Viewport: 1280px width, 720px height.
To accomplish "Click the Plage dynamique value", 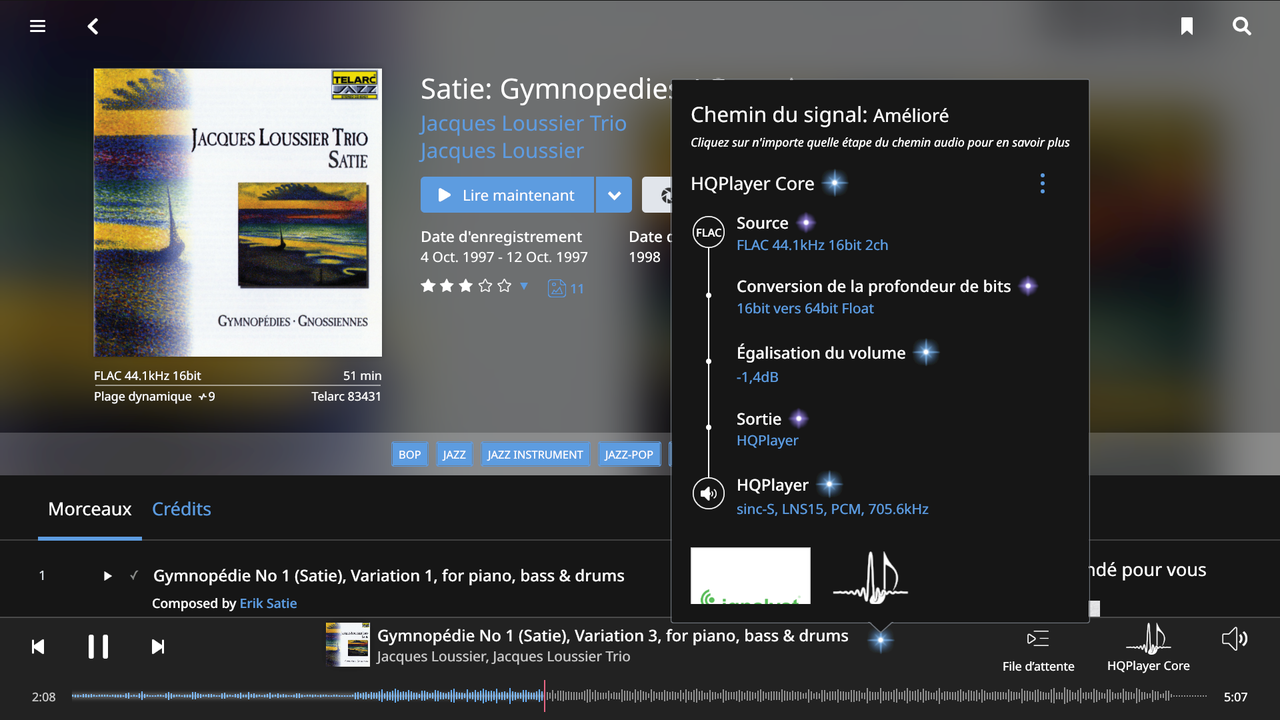I will click(206, 397).
